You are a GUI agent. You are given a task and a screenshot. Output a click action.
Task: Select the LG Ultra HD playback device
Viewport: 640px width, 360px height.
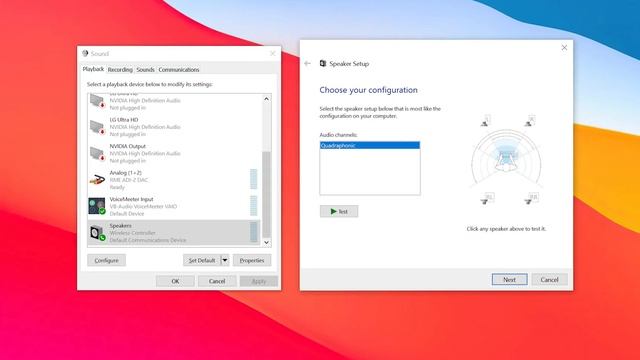(174, 127)
